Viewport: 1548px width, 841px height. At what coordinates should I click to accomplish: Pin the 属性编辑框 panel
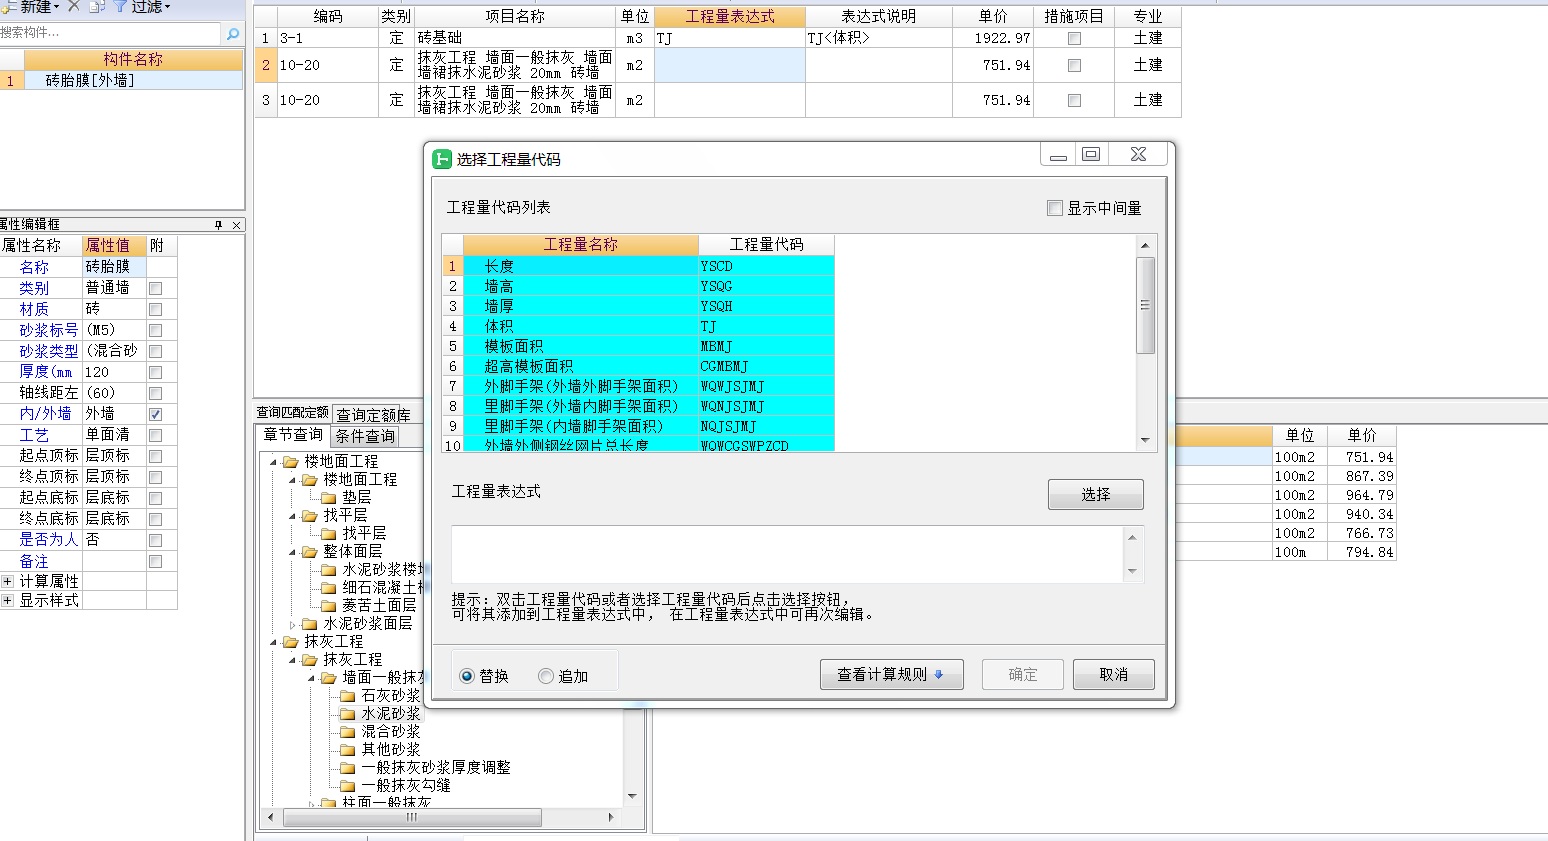pyautogui.click(x=219, y=225)
